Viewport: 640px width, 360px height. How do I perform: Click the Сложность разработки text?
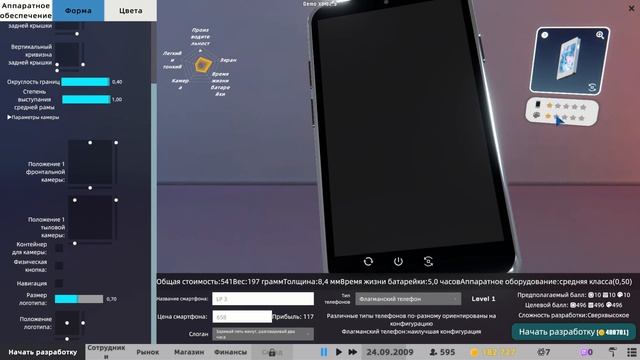573,315
